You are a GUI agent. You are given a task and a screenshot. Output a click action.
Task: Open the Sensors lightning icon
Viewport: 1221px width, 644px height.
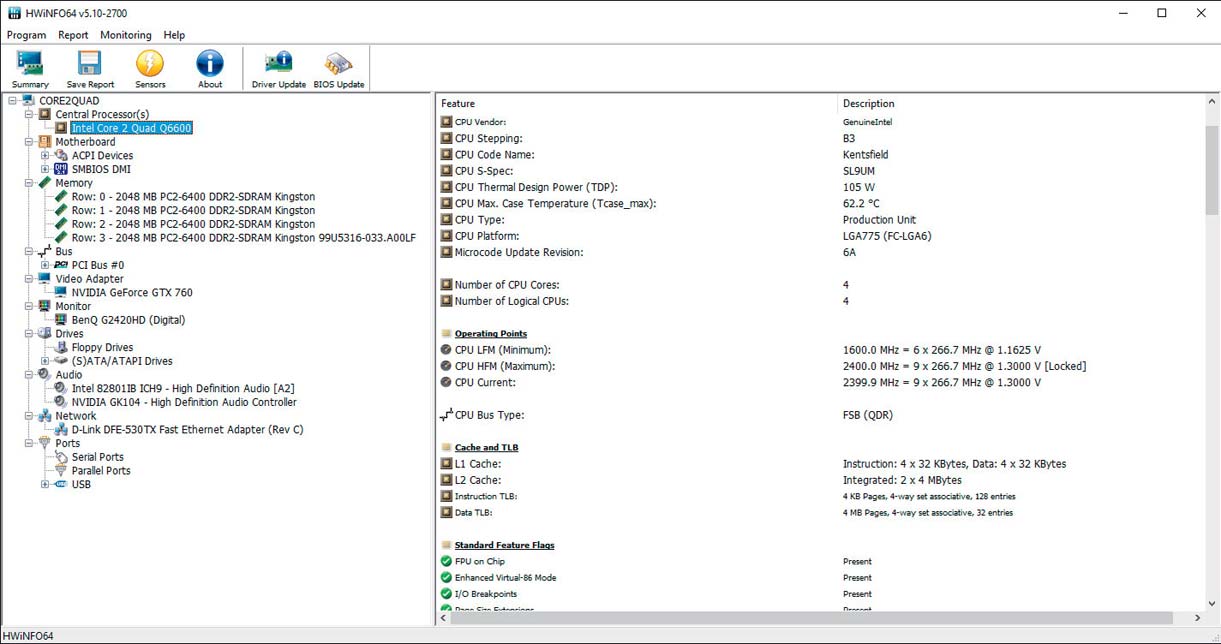[150, 63]
